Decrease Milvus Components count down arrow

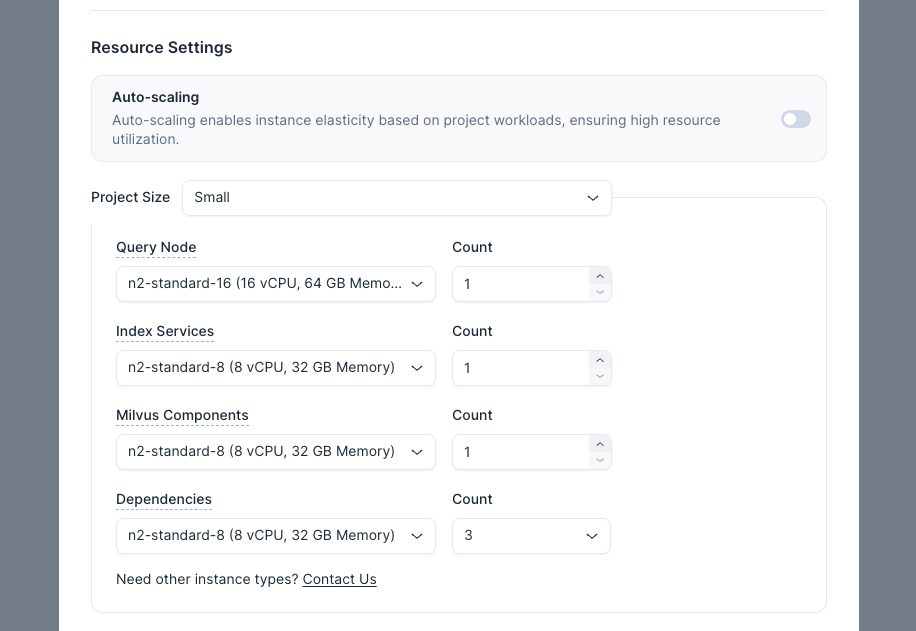600,460
